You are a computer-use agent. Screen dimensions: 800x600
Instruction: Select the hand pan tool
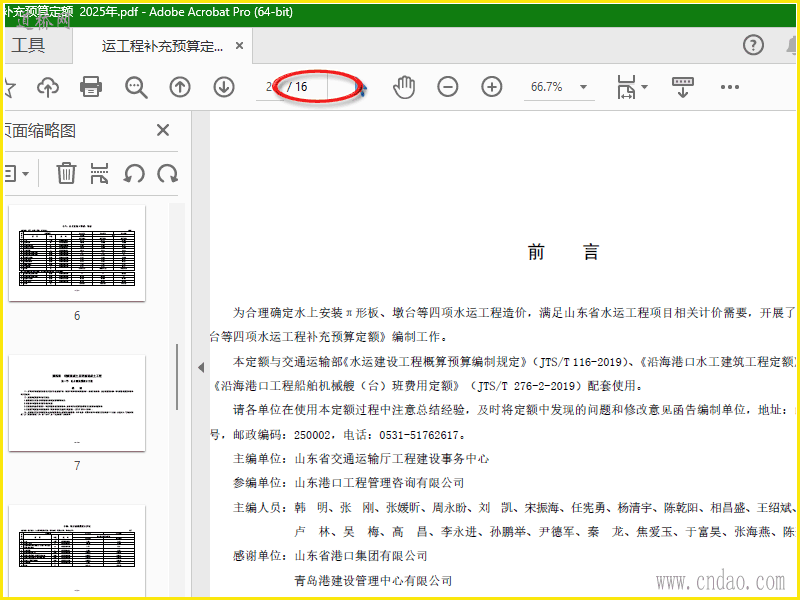(404, 87)
